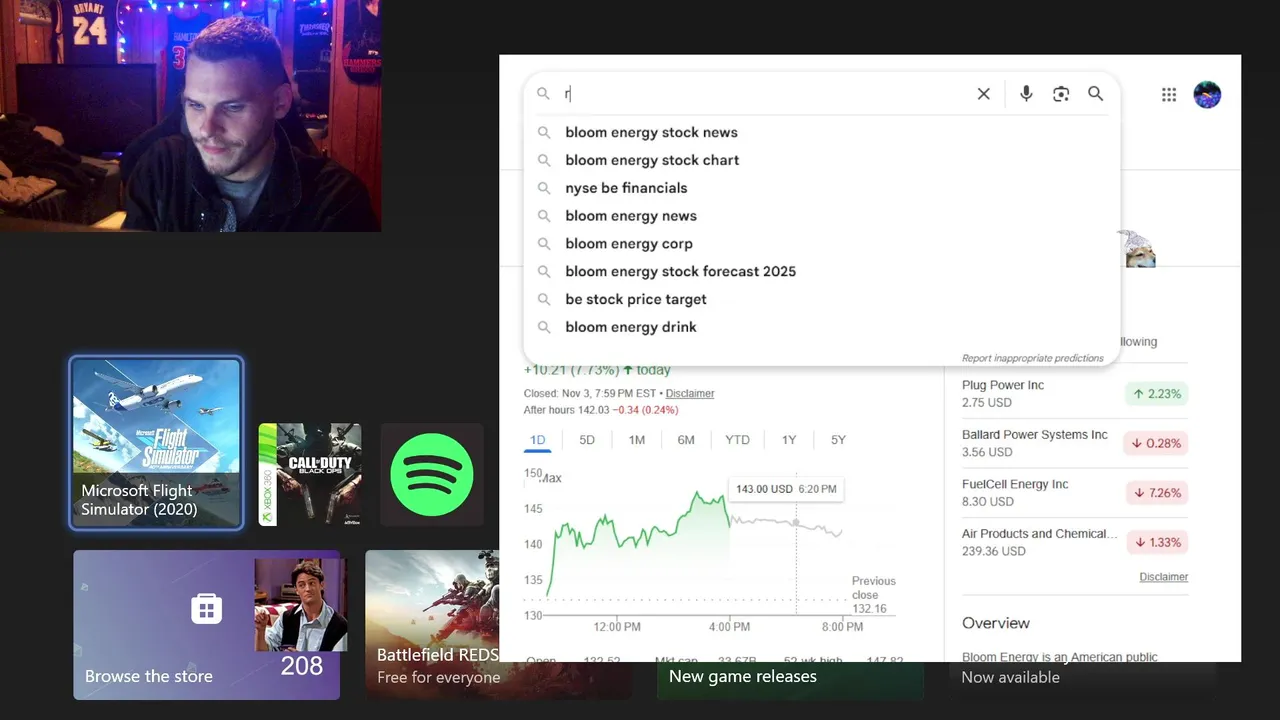Click the '+10.21 (7.73%) today' text

(x=597, y=370)
